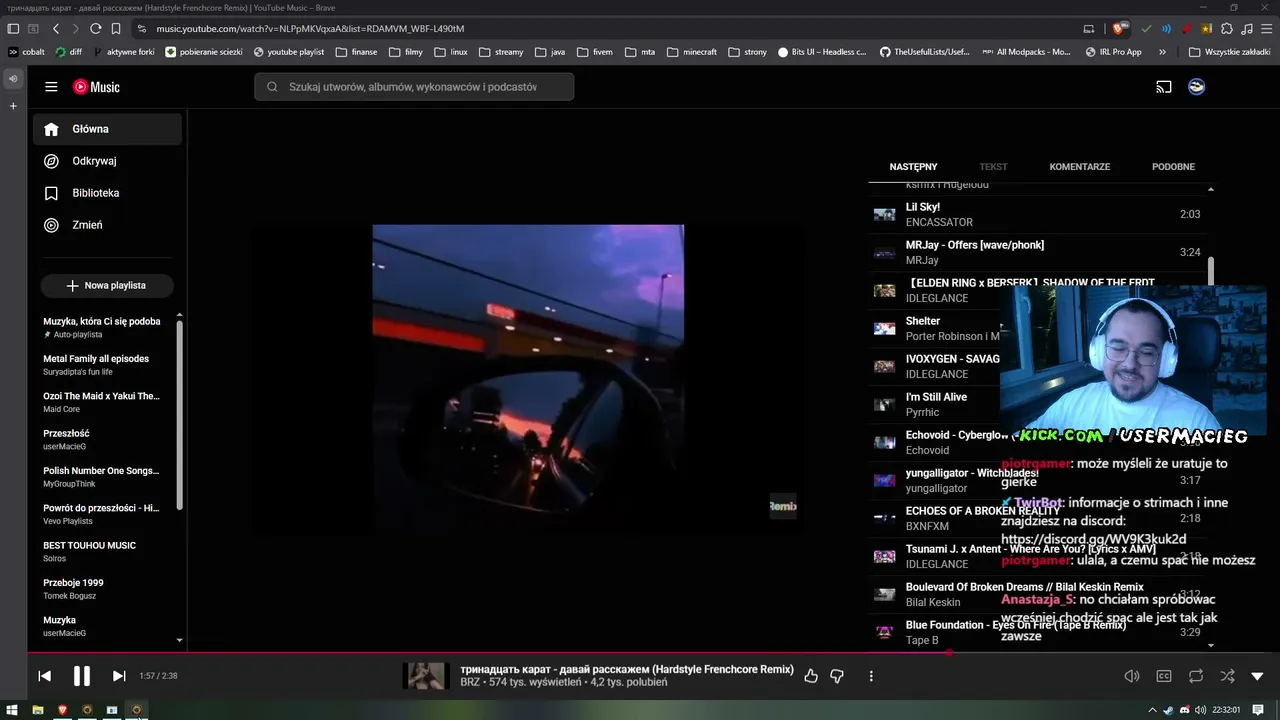
Task: Open the cobalt bookmark
Action: coord(26,52)
